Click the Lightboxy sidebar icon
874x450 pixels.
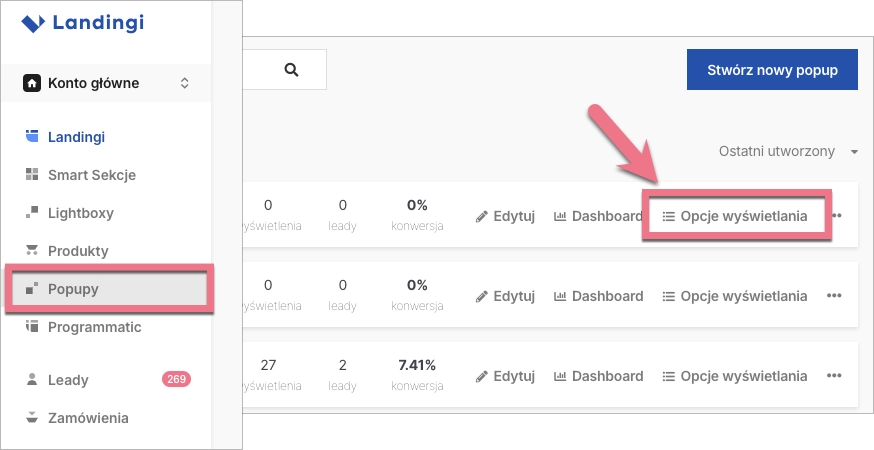tap(32, 213)
